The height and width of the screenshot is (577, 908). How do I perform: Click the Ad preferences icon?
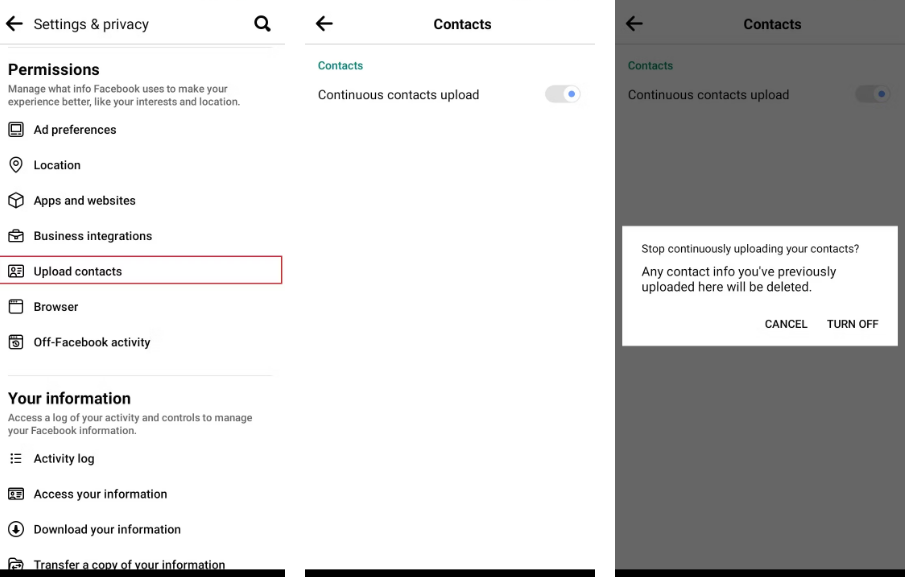click(16, 130)
